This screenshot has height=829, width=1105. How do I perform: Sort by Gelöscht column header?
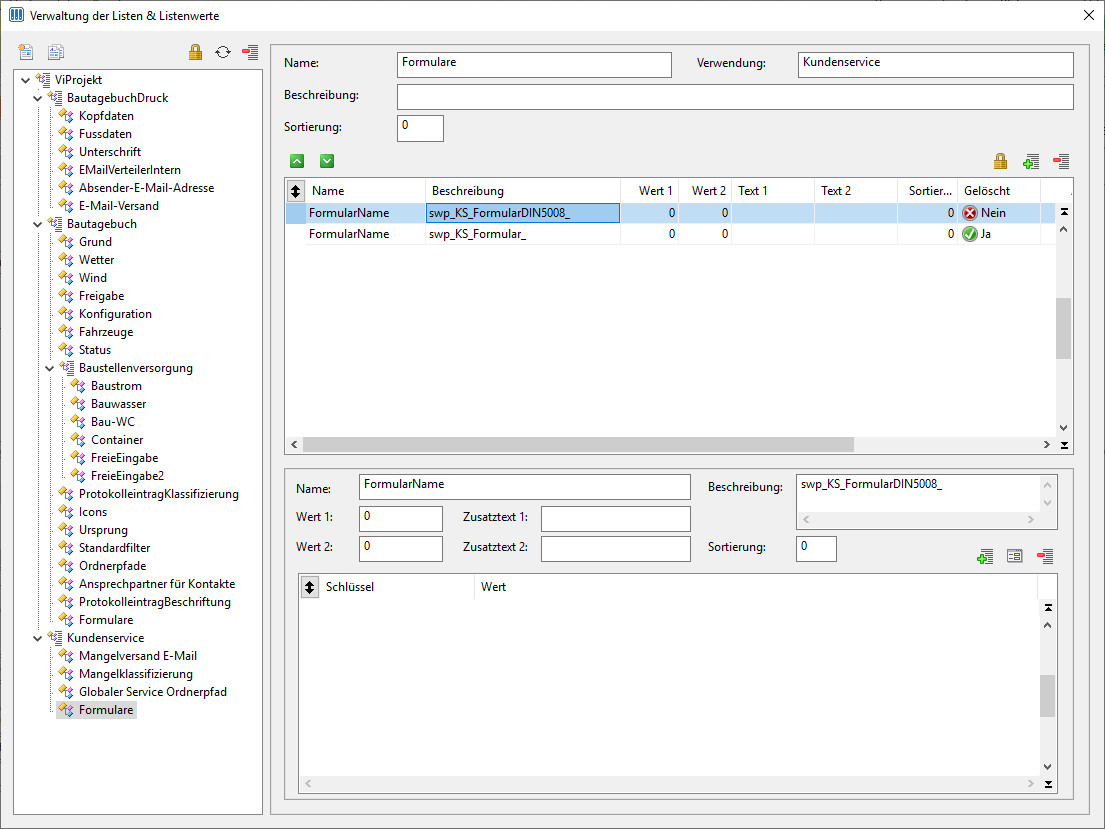[x=999, y=190]
